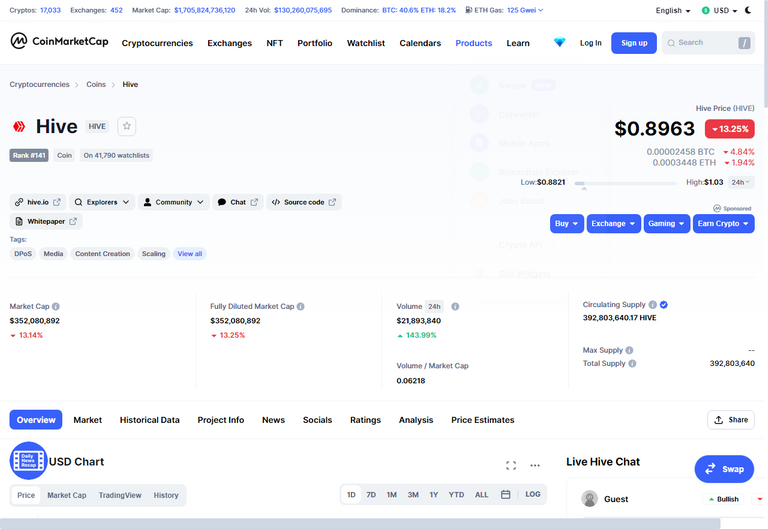Toggle LOG scale on chart

pos(533,495)
